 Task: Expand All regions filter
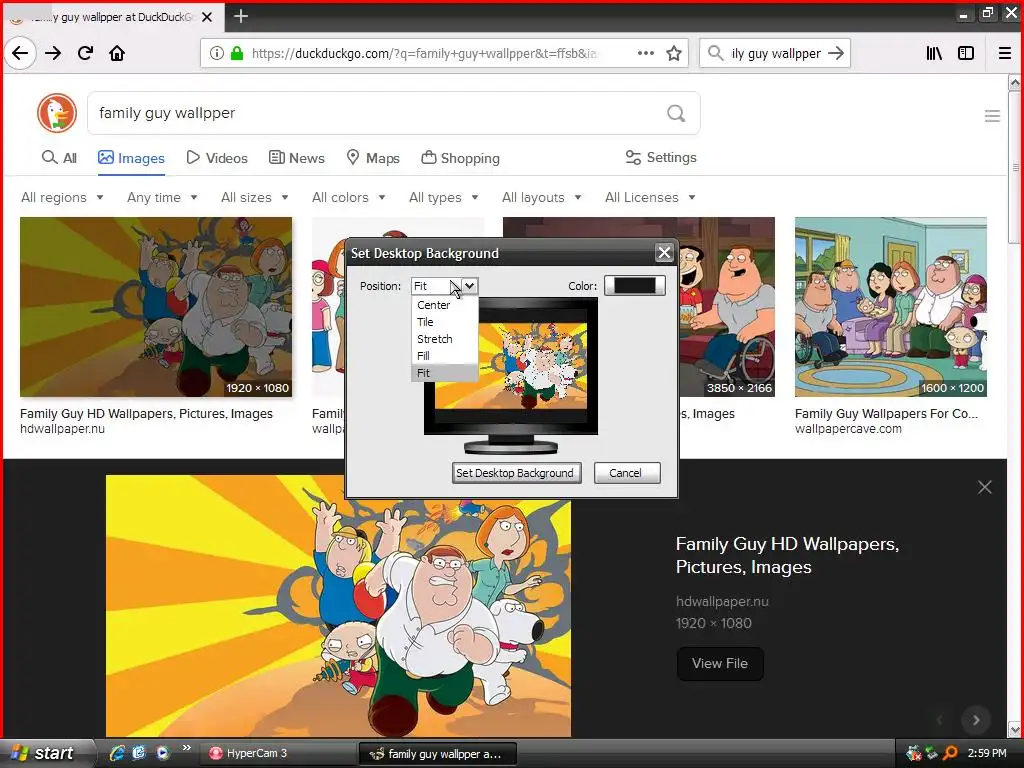click(x=62, y=197)
